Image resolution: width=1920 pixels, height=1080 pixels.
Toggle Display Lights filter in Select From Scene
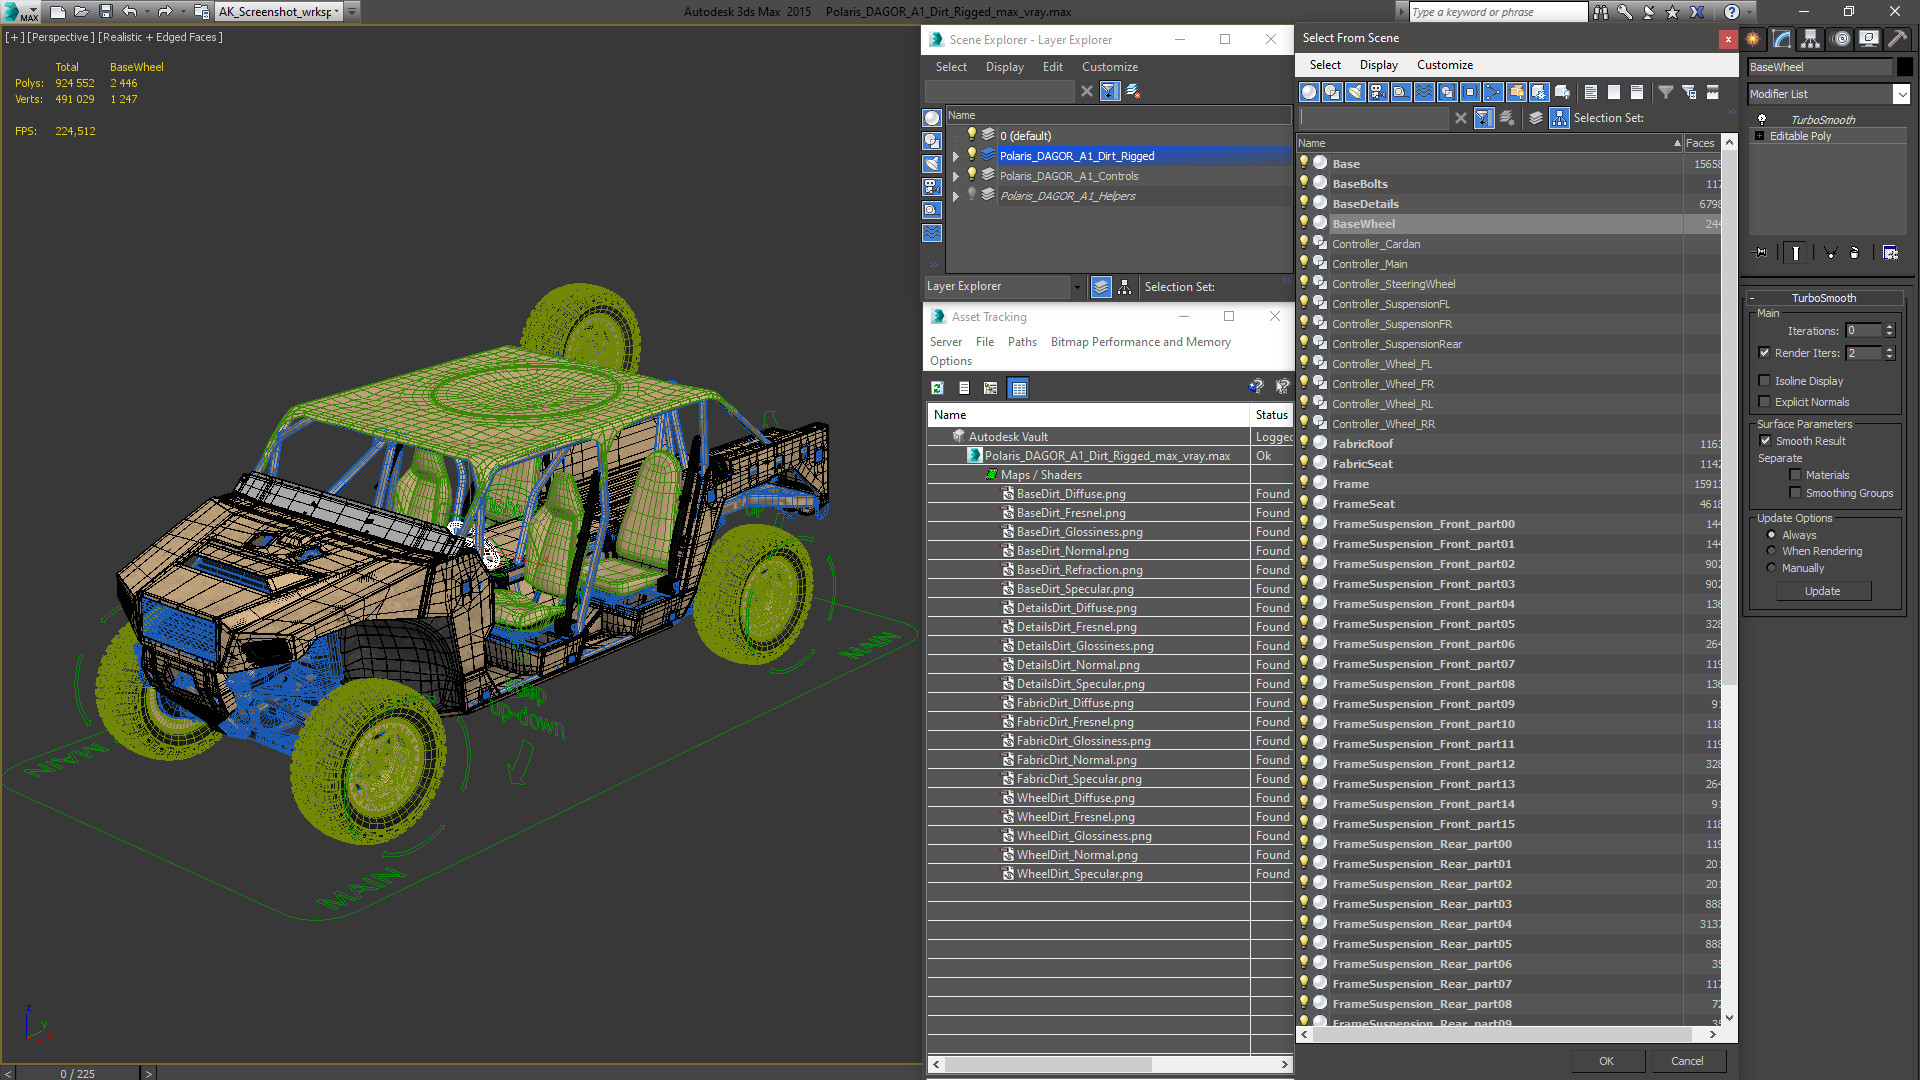click(x=1355, y=92)
